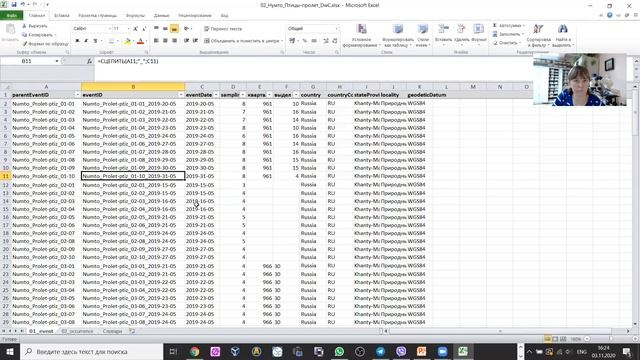The image size is (640, 360).
Task: Toggle underline formatting in the ribbon
Action: click(x=95, y=41)
